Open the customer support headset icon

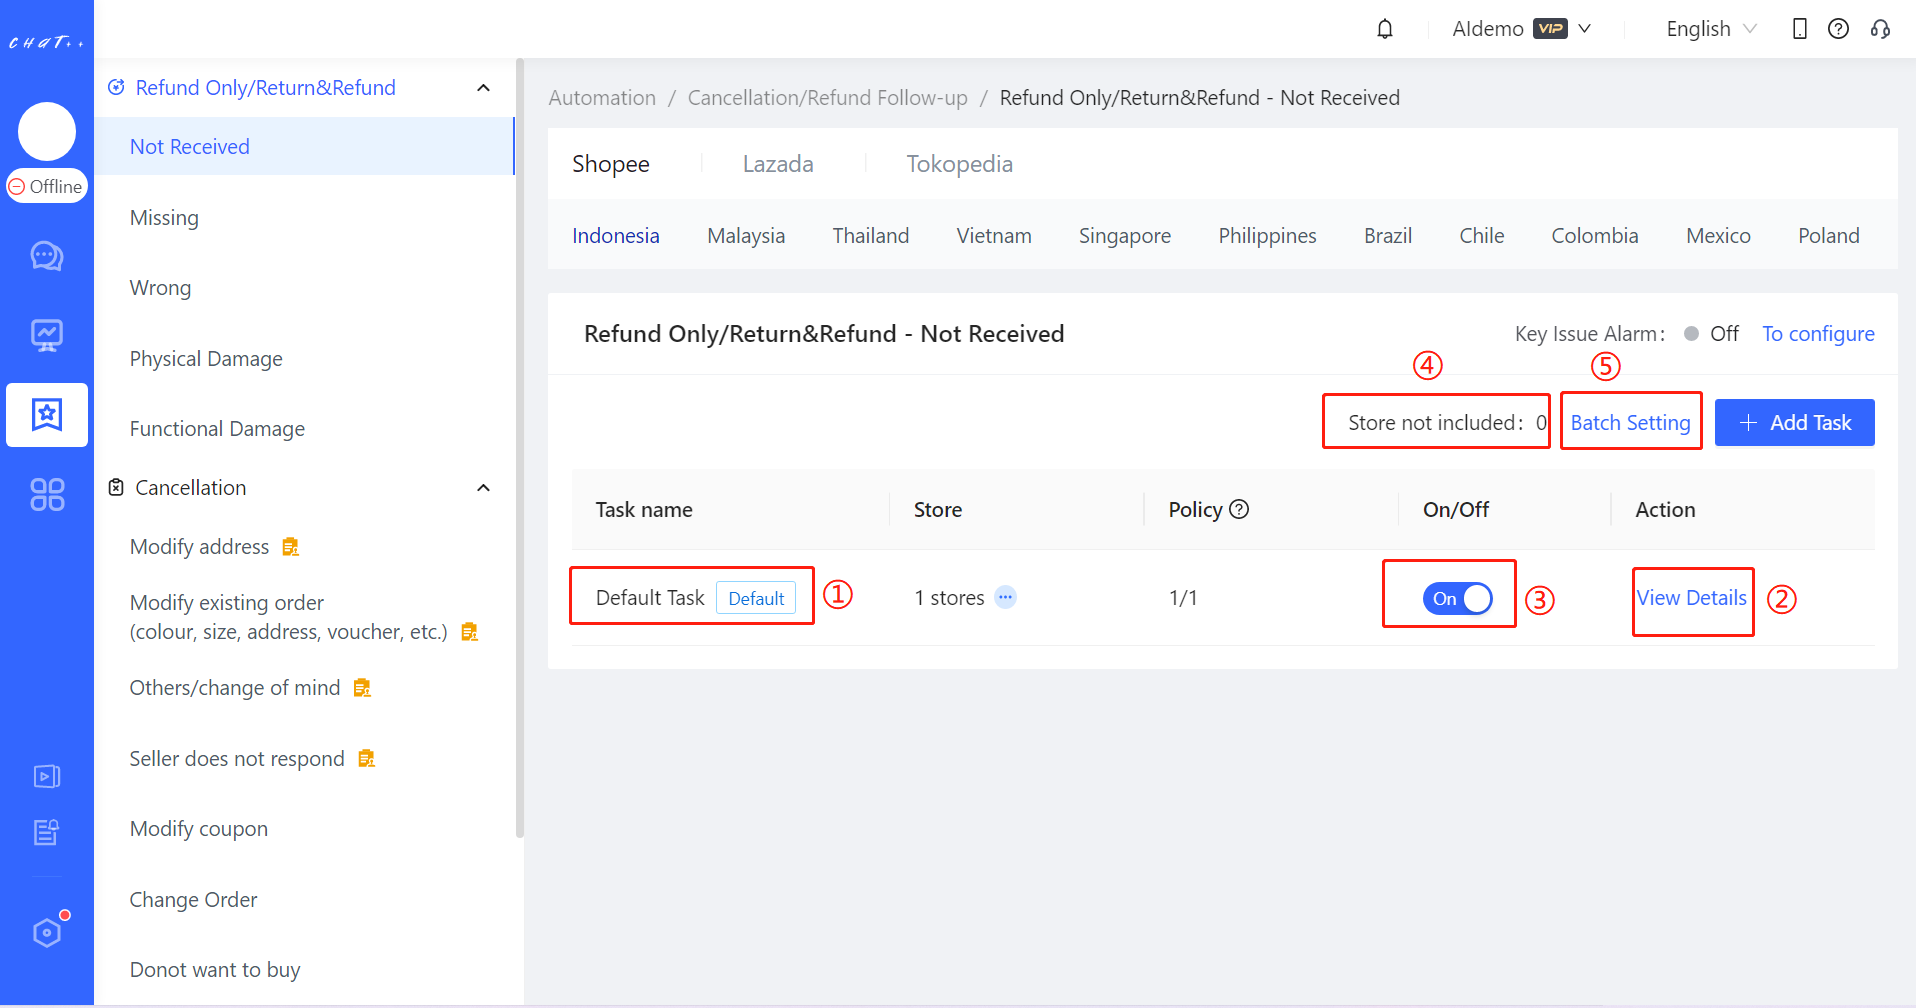tap(1880, 29)
